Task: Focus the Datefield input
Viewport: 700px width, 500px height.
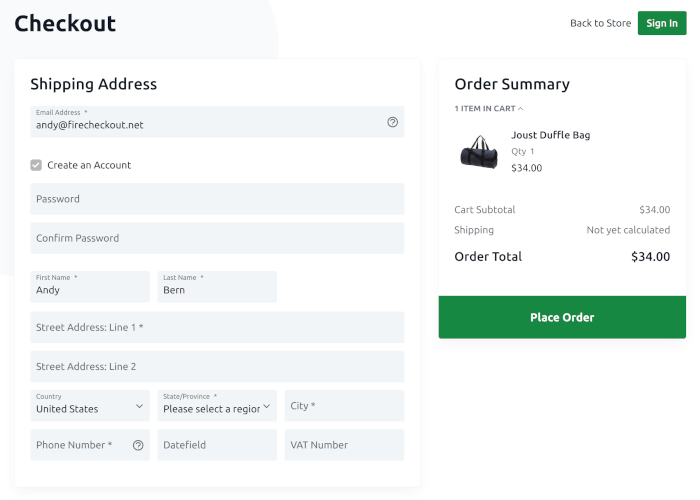Action: pos(217,445)
